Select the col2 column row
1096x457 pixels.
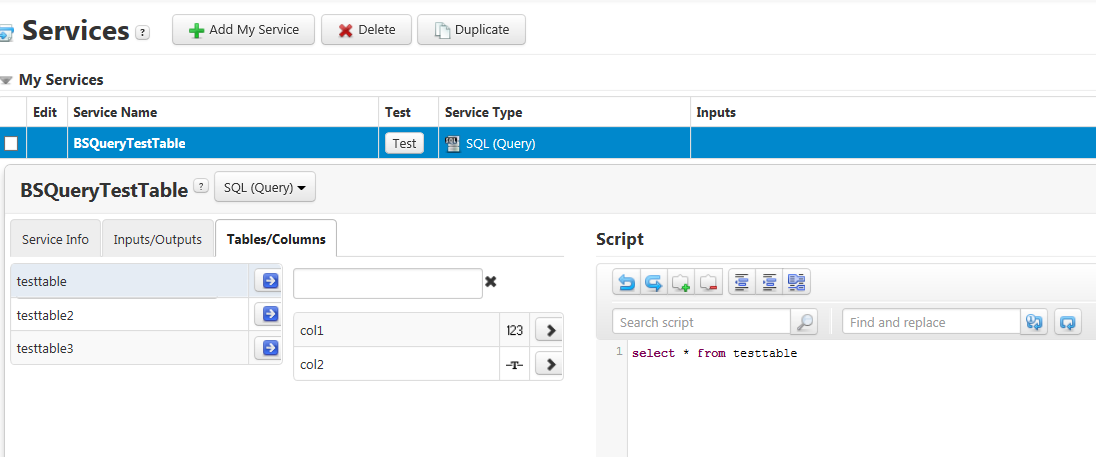(x=396, y=364)
